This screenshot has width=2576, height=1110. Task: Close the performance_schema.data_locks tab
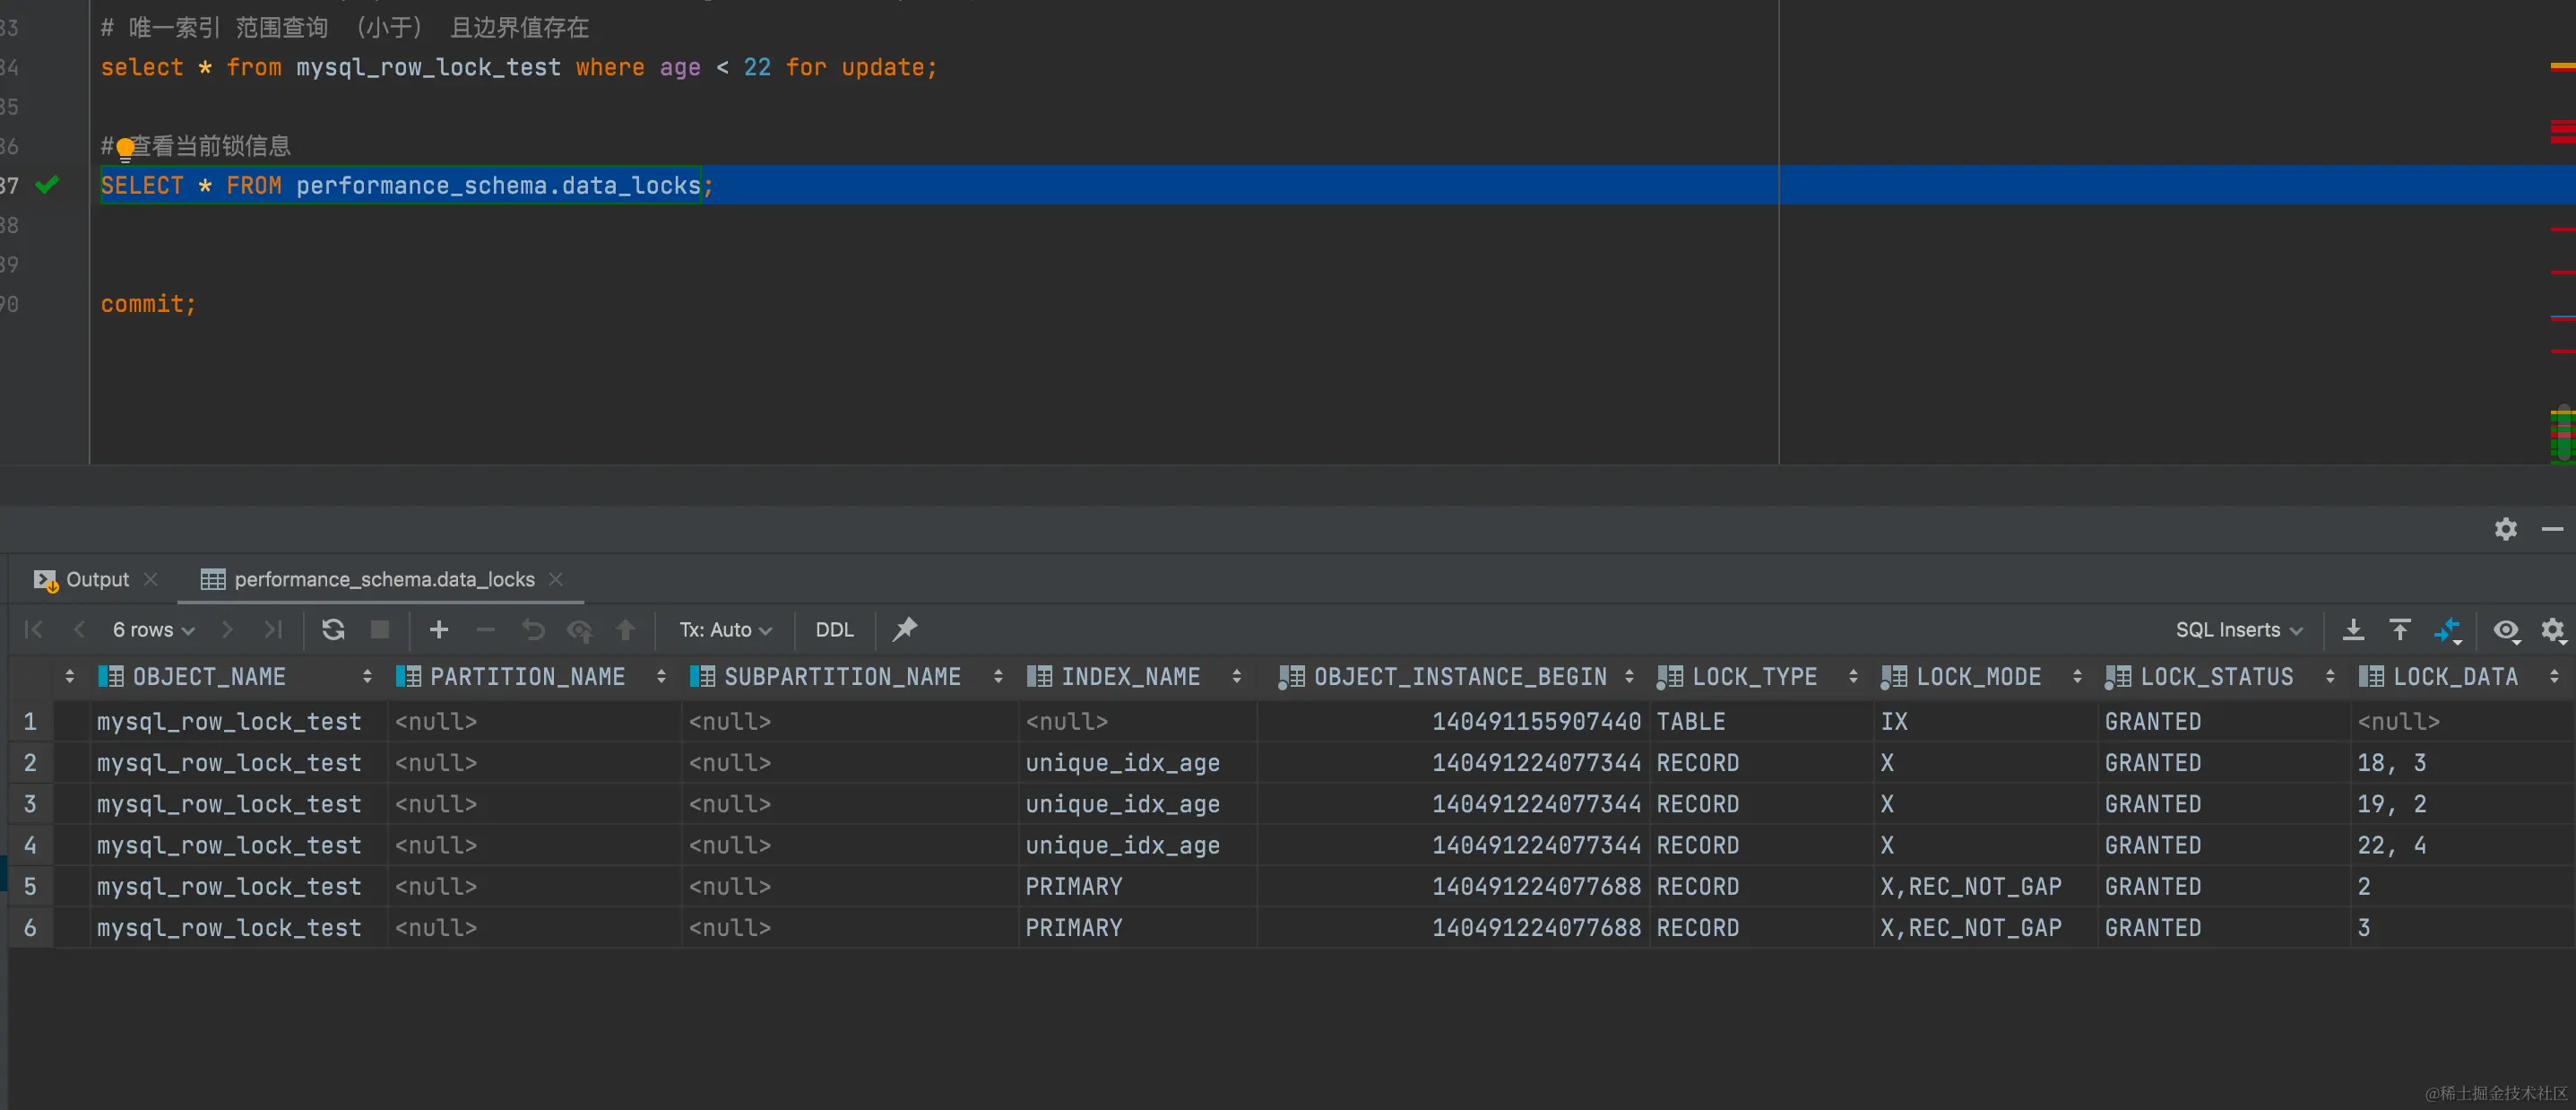[x=556, y=579]
